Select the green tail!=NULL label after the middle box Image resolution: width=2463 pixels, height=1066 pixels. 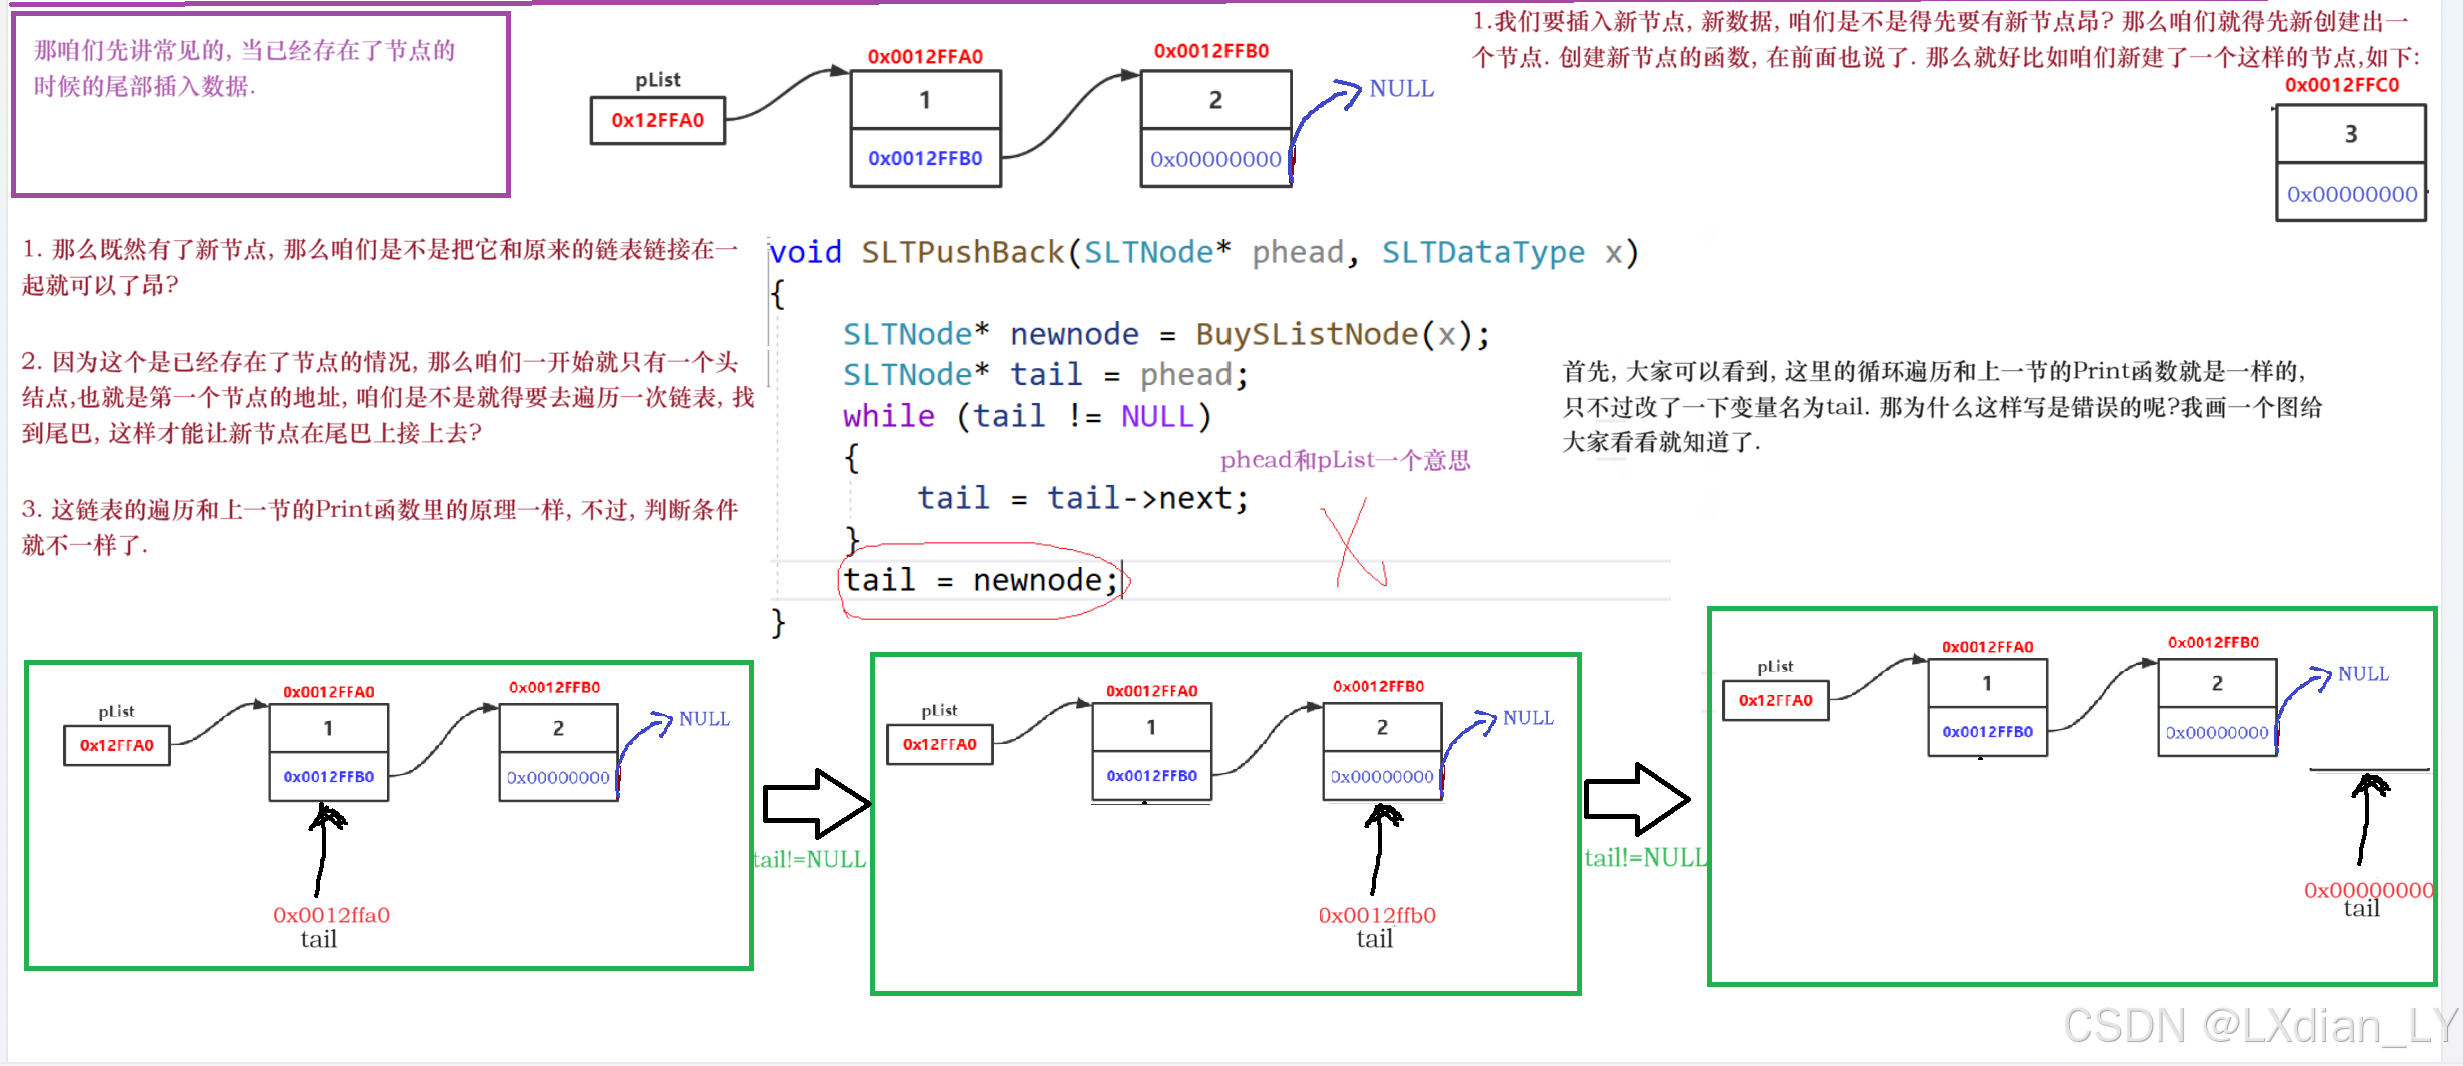pos(1646,857)
